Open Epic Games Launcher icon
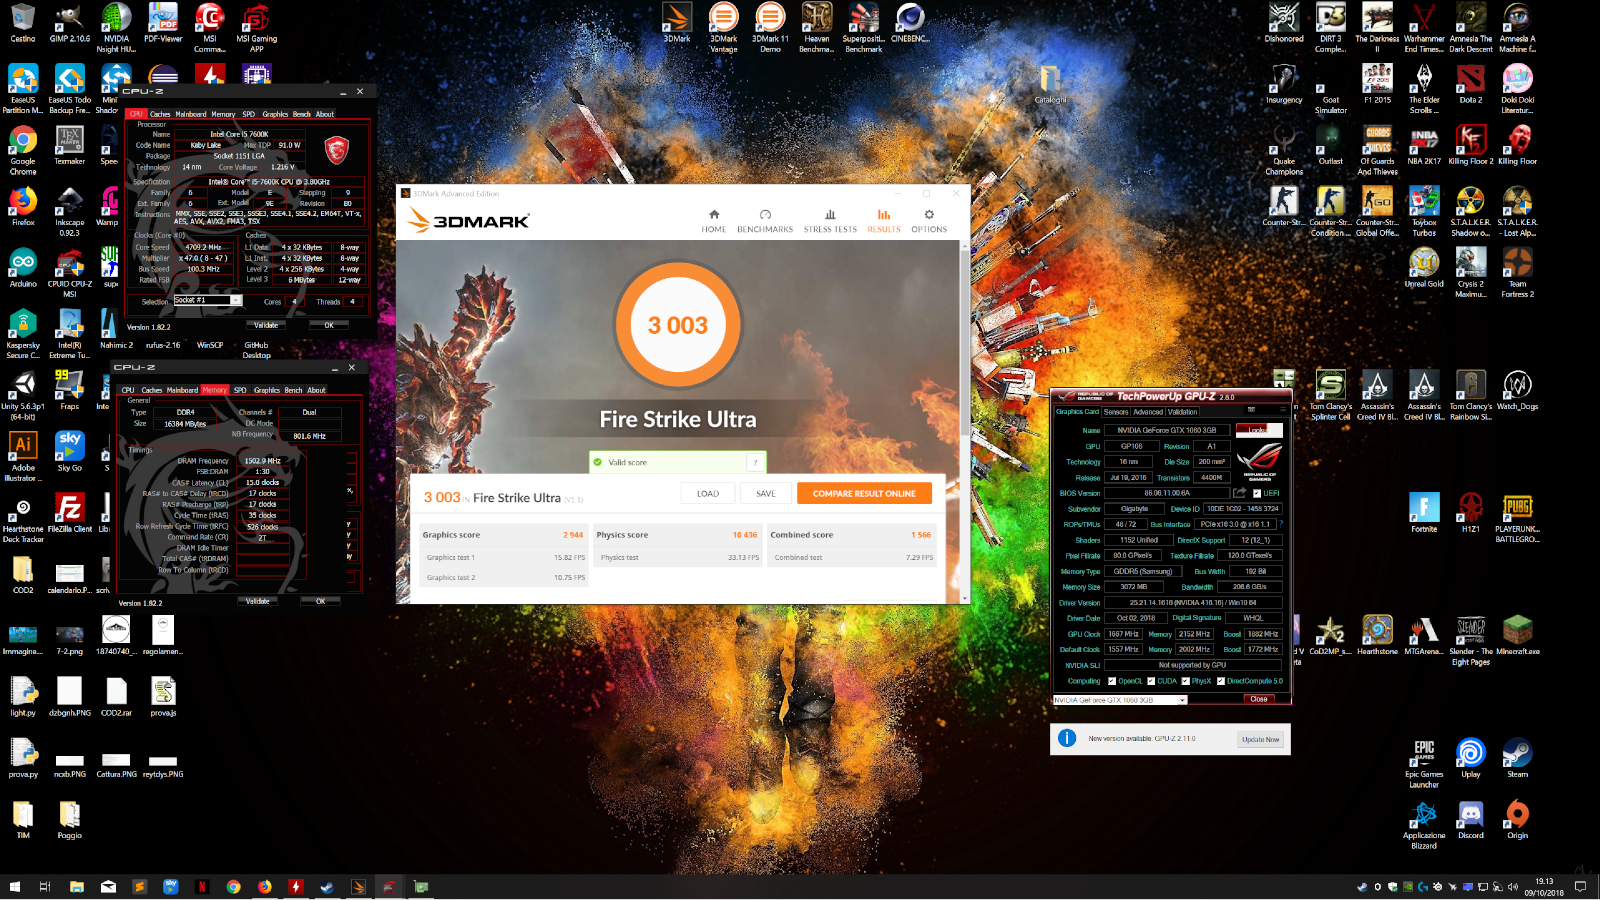Screen dimensions: 1600x900 [1424, 764]
